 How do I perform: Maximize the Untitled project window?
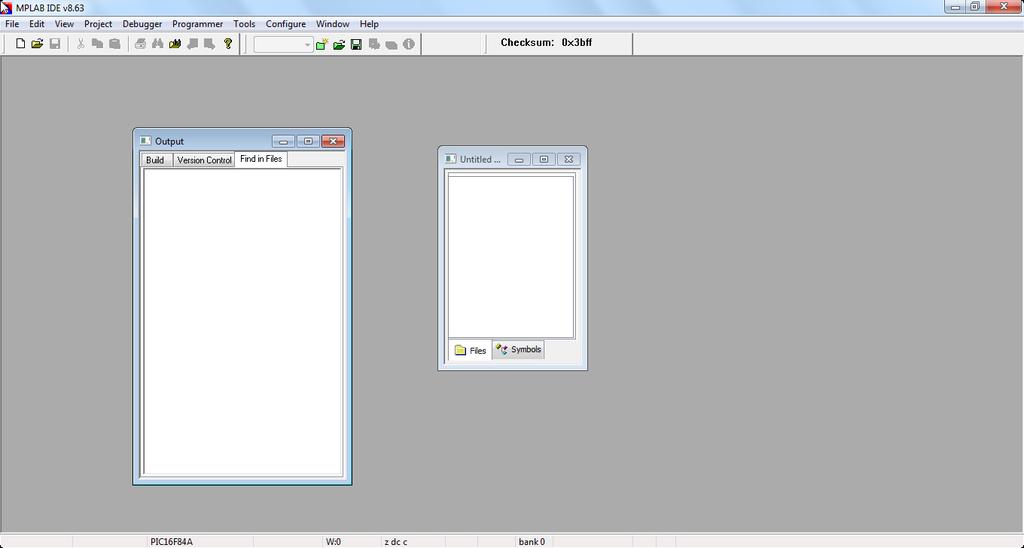(543, 159)
